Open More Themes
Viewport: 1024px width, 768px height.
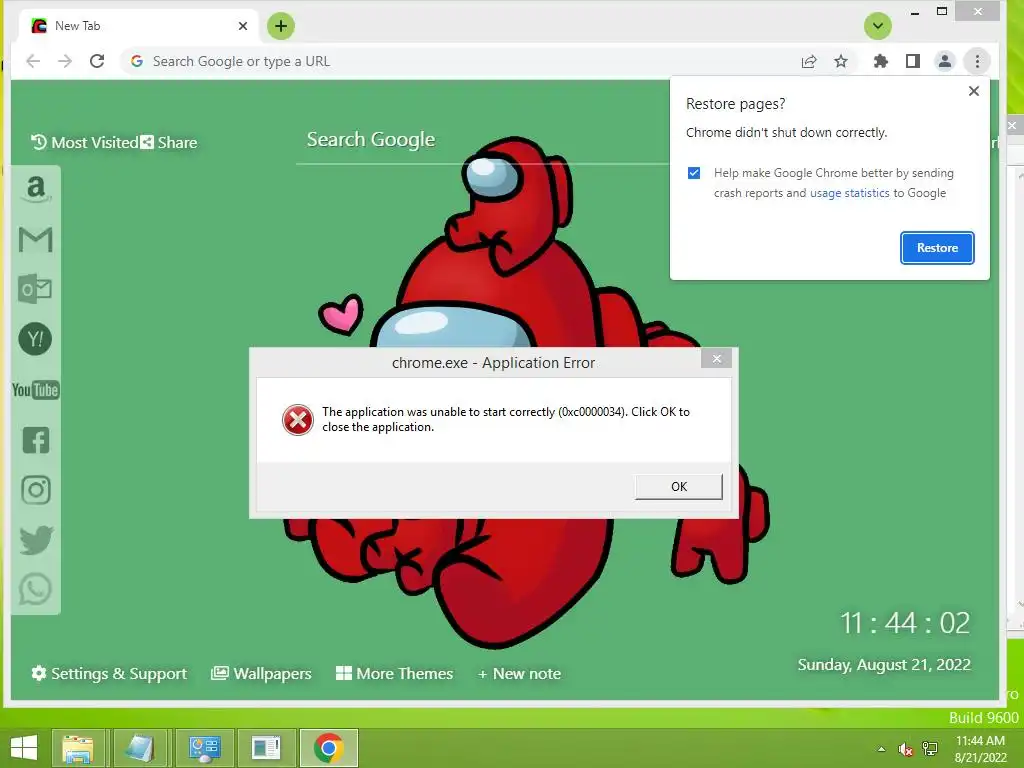tap(394, 673)
